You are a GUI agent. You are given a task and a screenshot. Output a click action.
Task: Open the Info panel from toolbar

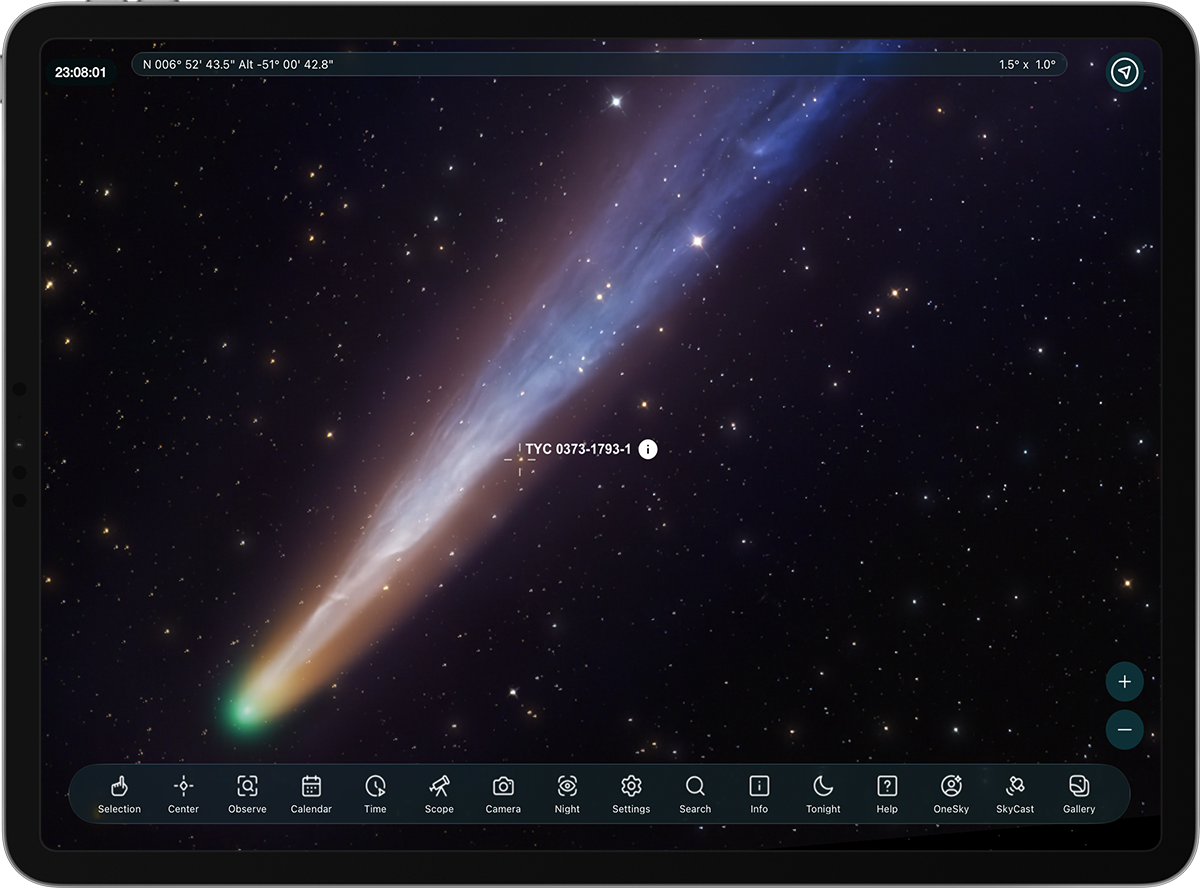tap(759, 794)
